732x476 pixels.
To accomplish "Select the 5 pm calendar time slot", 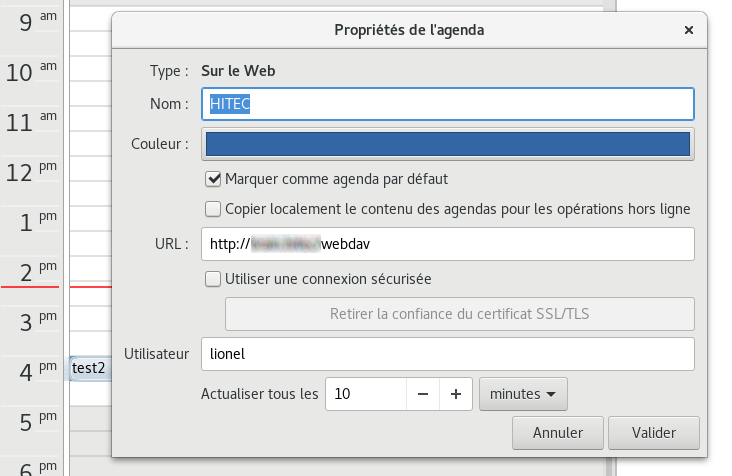I will point(89,420).
